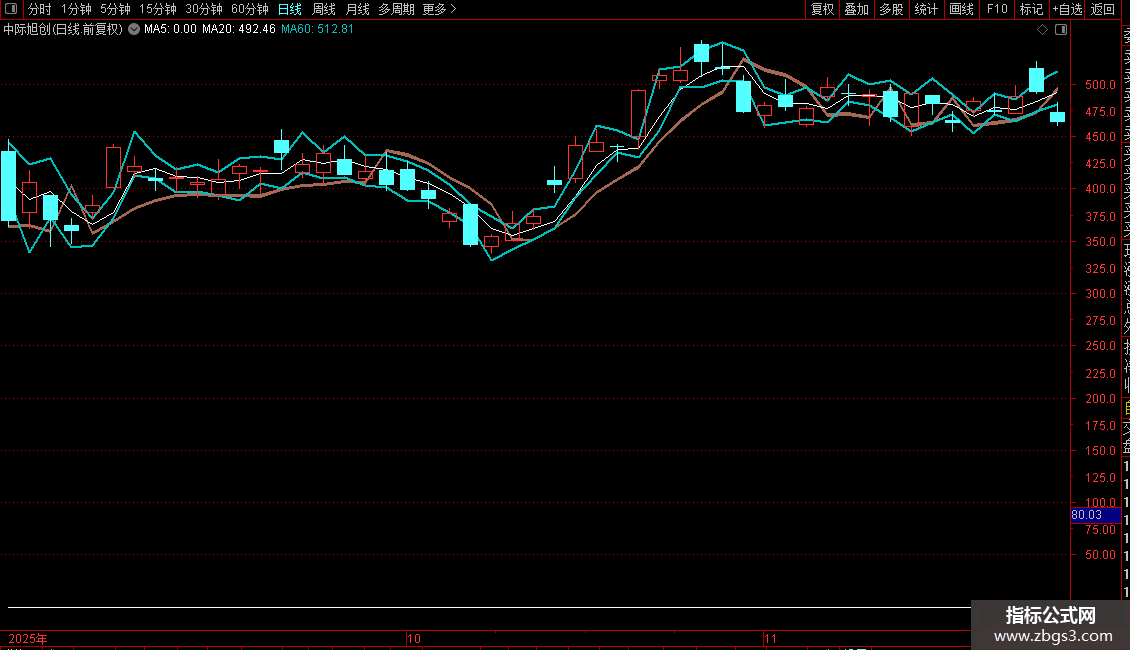1130x650 pixels.
Task: Open the indicator settings dropdown next to 中际旭创
Action: coord(134,30)
